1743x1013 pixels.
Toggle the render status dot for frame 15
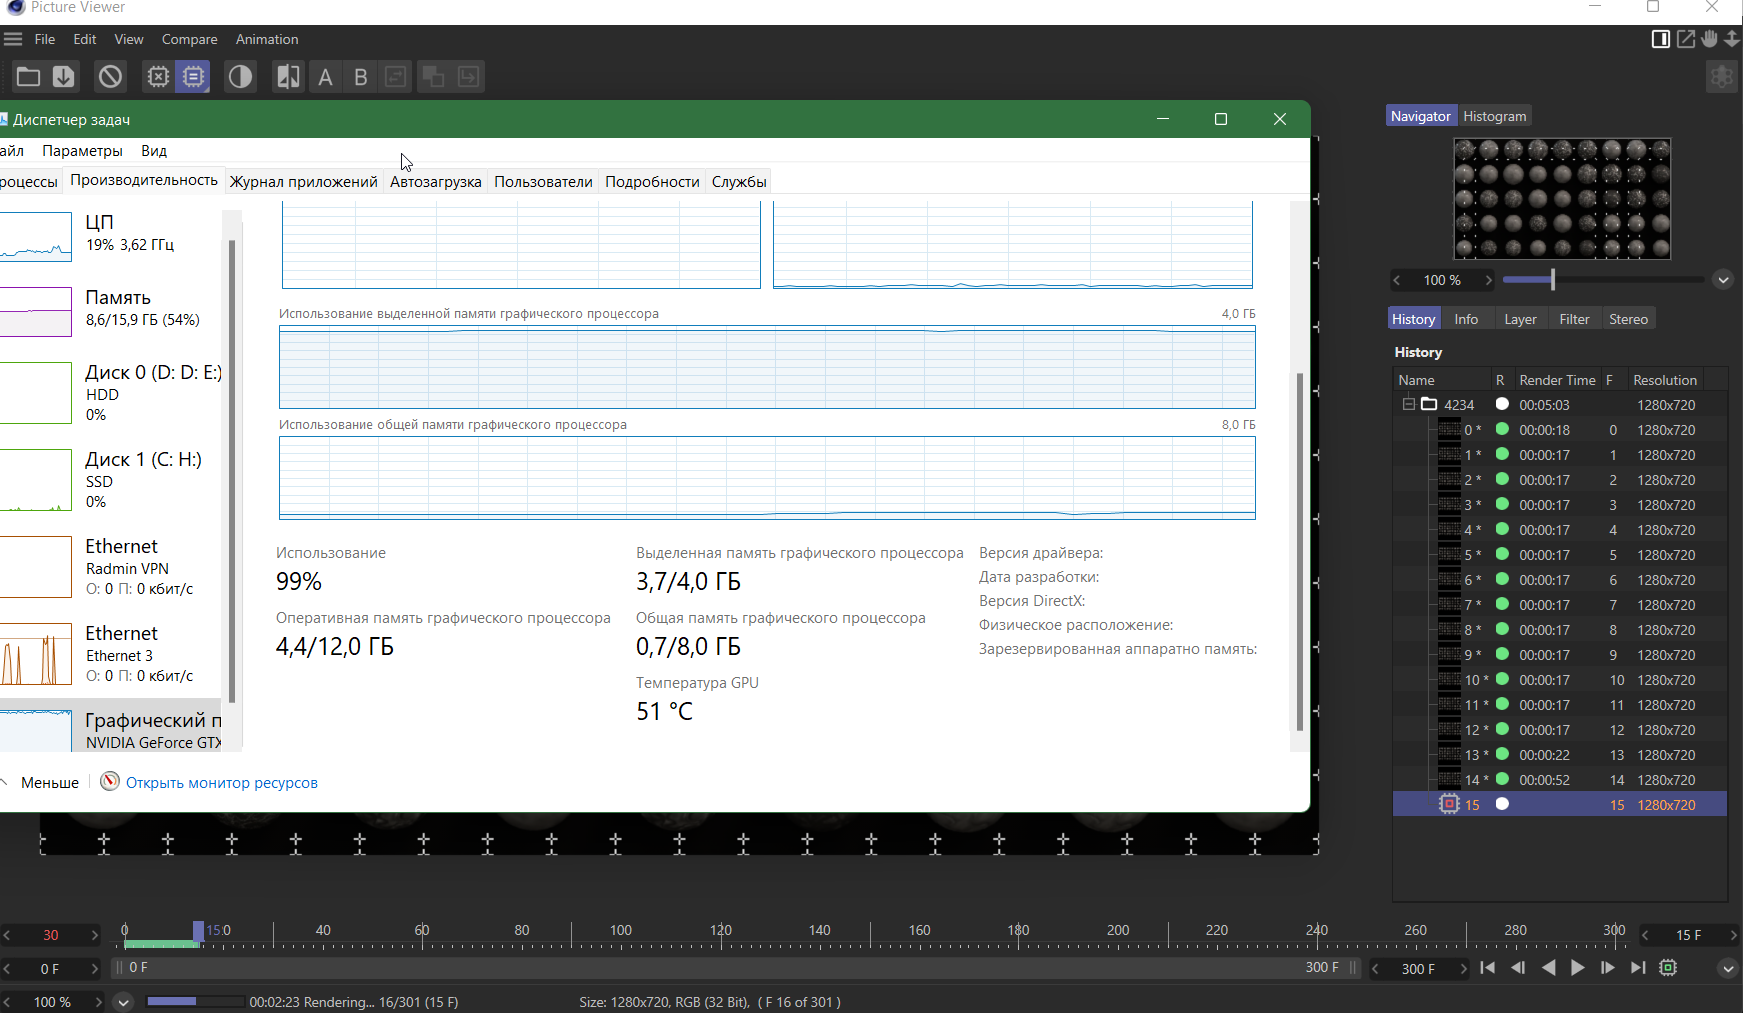1501,803
